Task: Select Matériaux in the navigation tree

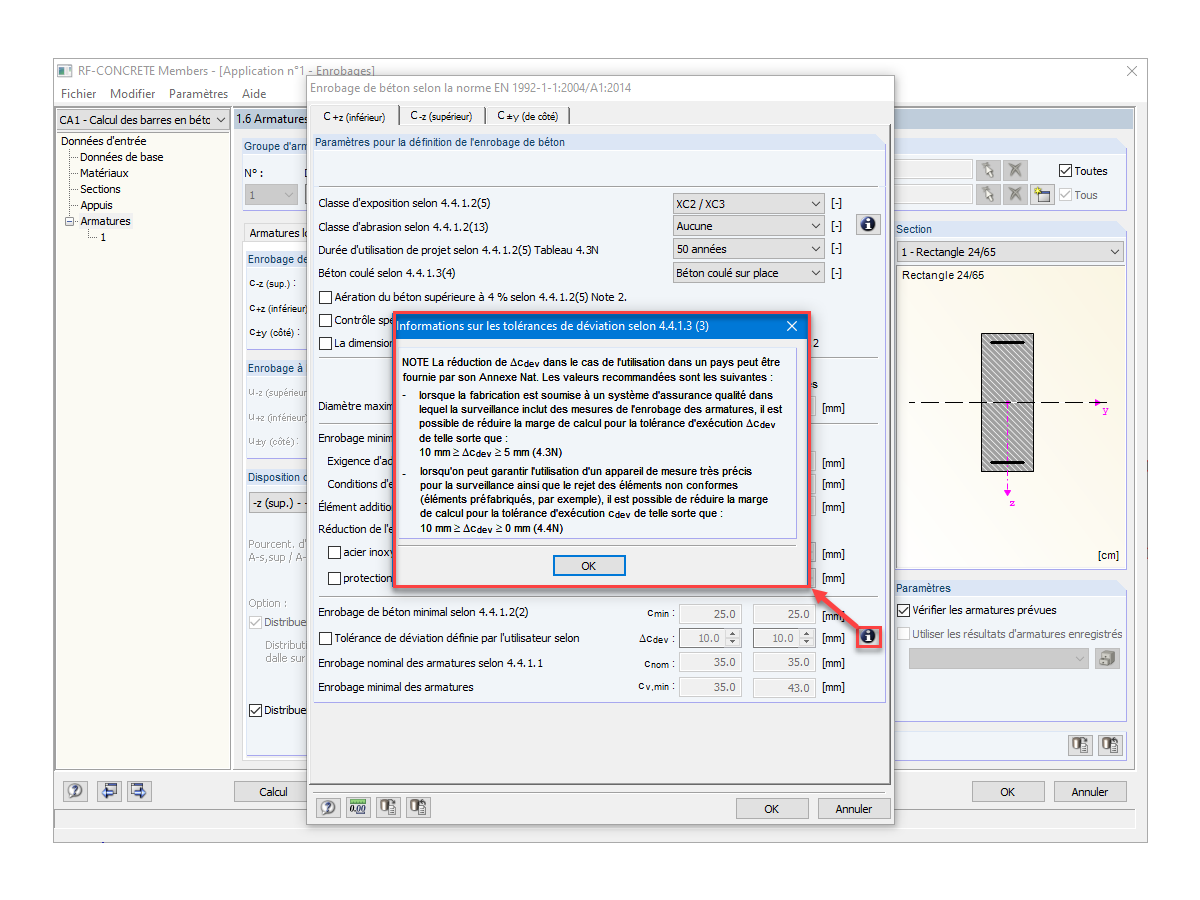Action: tap(104, 173)
